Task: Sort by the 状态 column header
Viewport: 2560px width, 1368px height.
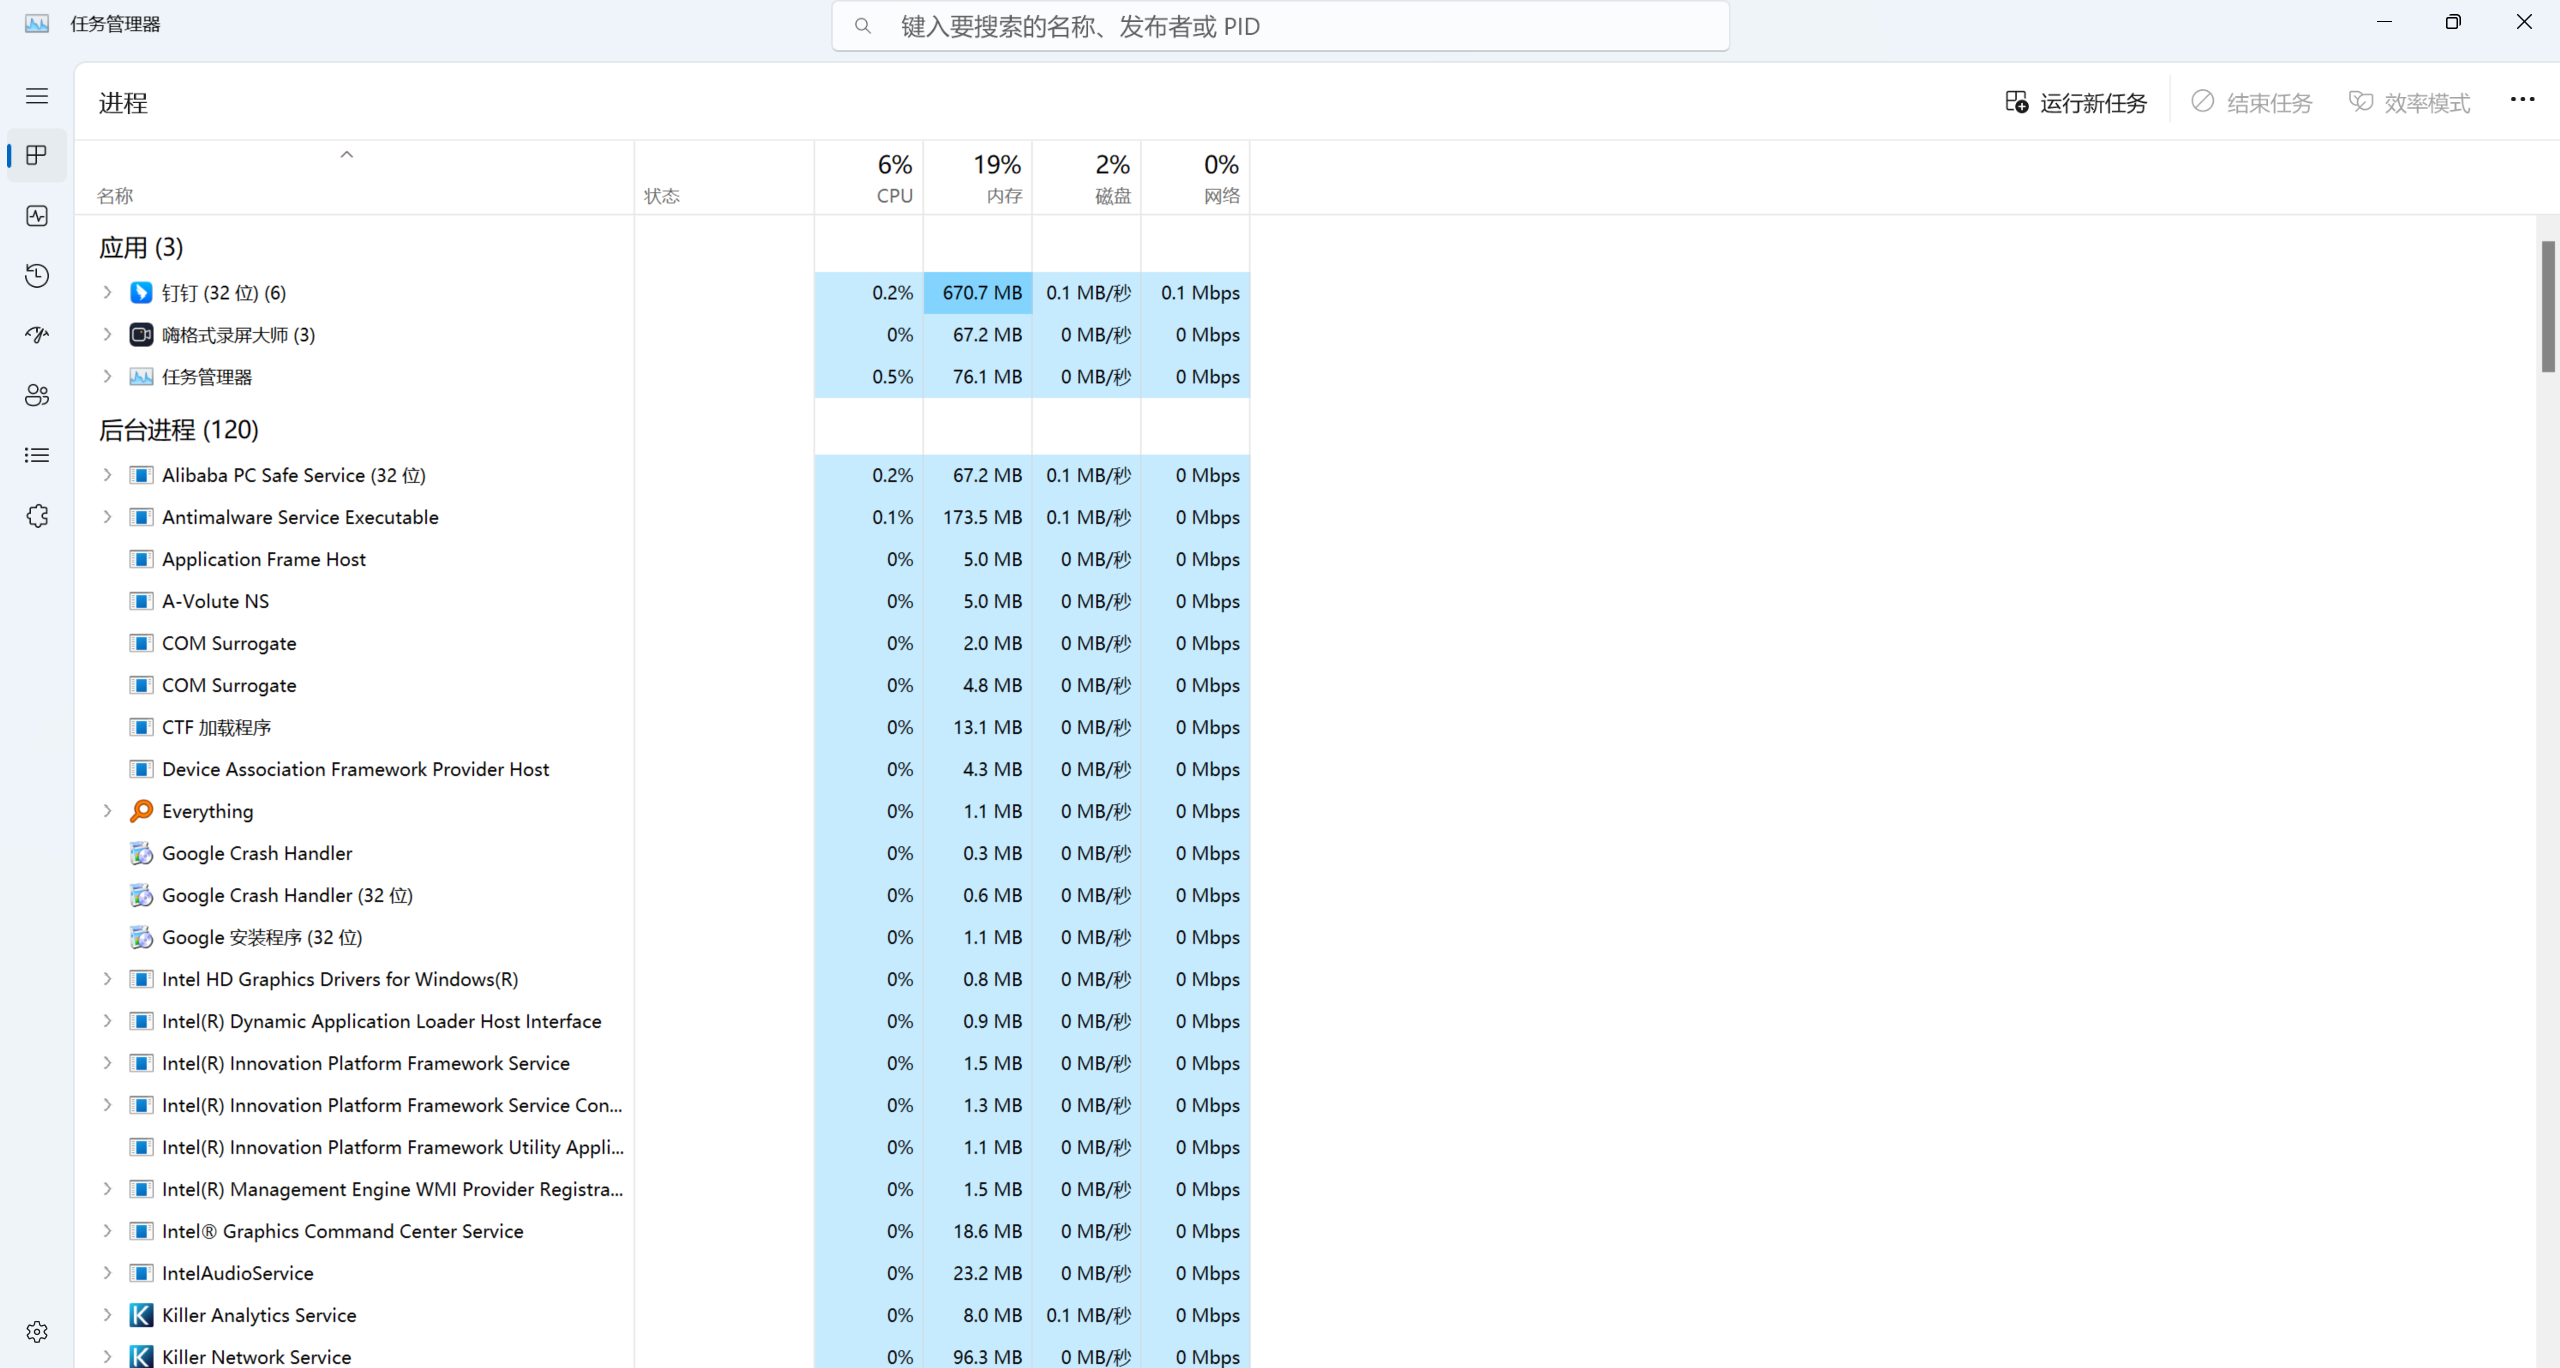Action: click(724, 178)
